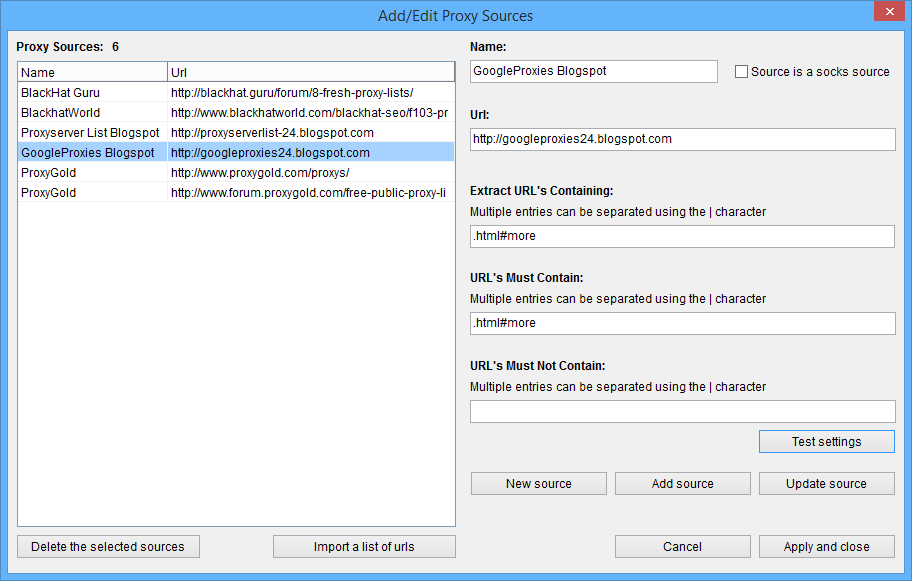Click the Add source button

pyautogui.click(x=682, y=483)
